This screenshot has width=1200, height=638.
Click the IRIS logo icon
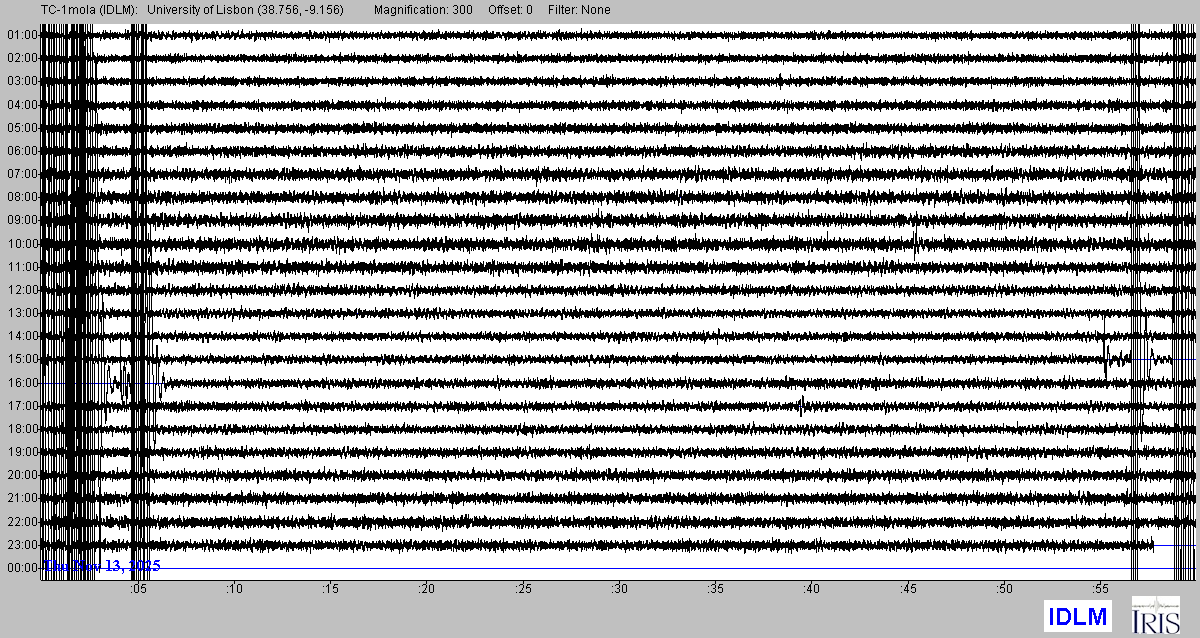pyautogui.click(x=1155, y=615)
